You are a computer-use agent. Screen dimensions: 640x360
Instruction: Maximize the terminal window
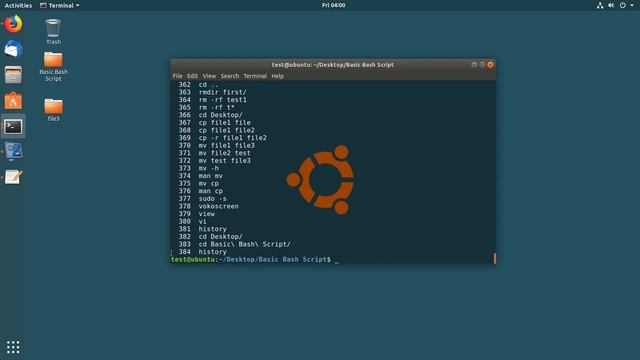point(482,64)
